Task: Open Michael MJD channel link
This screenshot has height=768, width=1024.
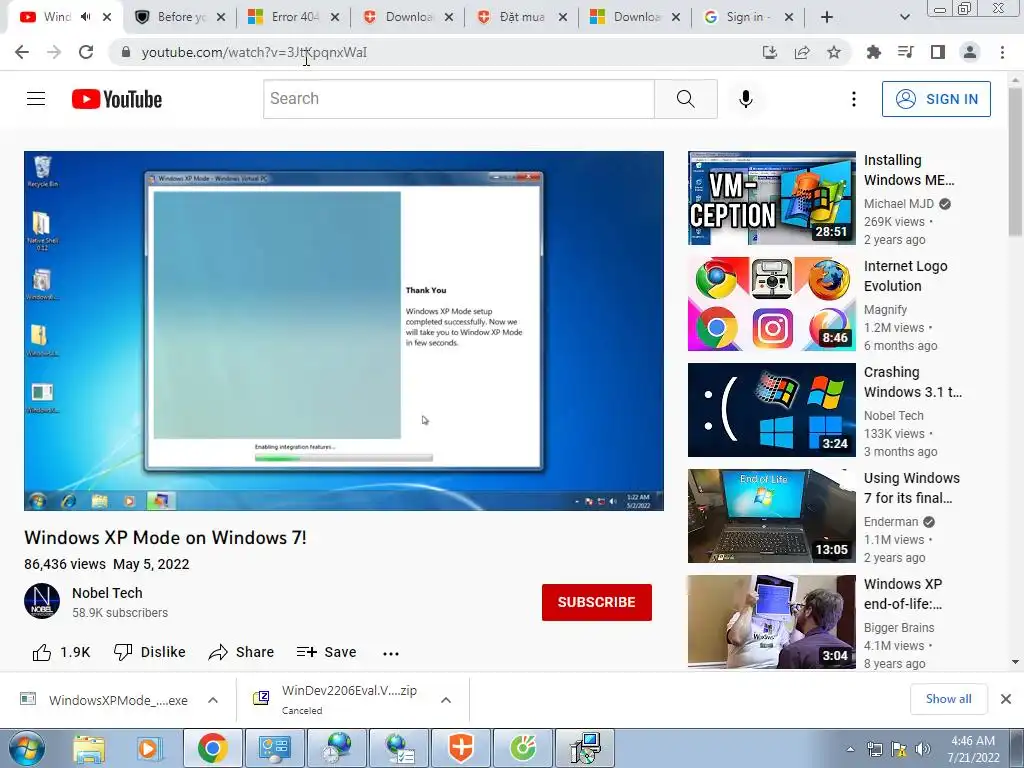Action: coord(899,204)
